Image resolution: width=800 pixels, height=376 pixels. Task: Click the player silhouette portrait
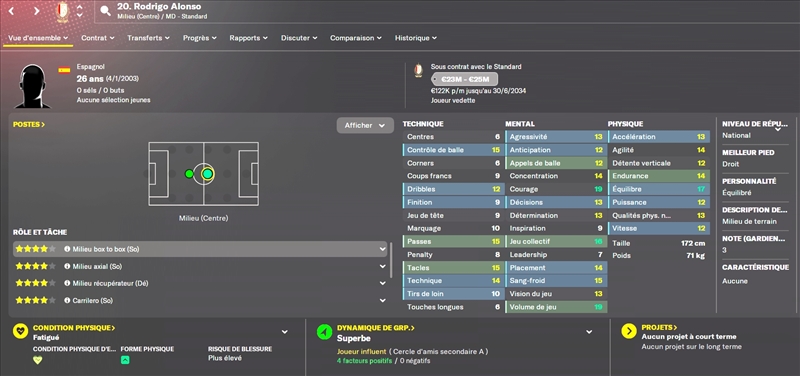33,86
